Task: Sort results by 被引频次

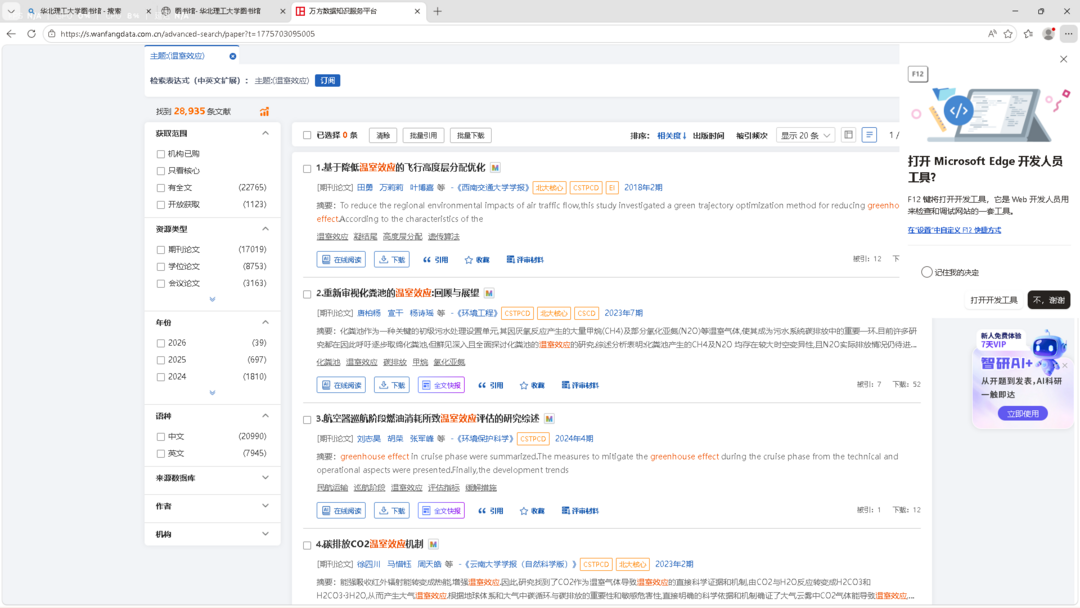Action: pos(751,136)
